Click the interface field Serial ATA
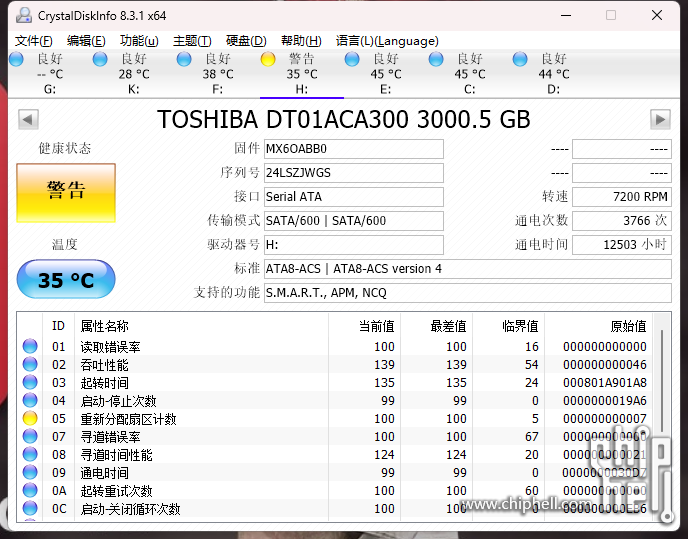This screenshot has width=688, height=539. point(354,197)
